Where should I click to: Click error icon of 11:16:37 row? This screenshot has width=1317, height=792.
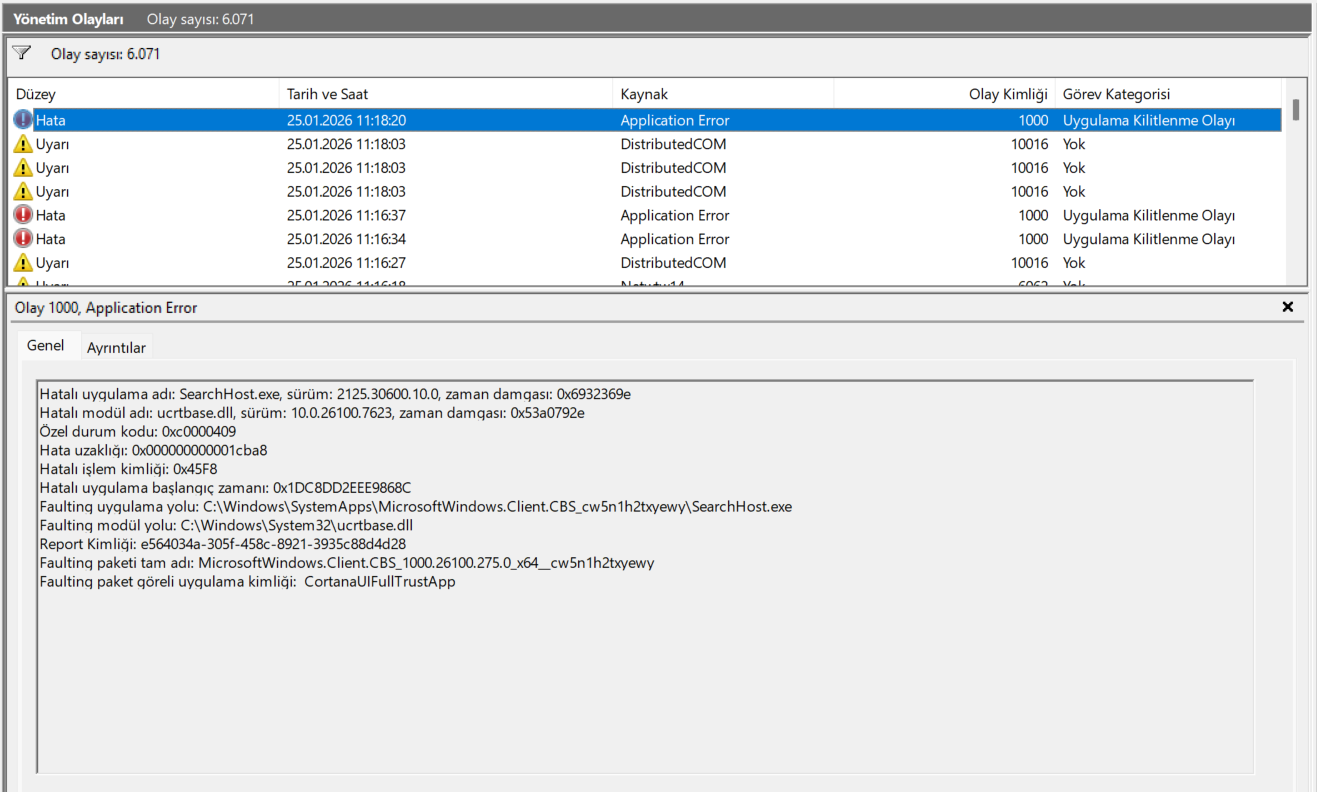click(x=23, y=215)
